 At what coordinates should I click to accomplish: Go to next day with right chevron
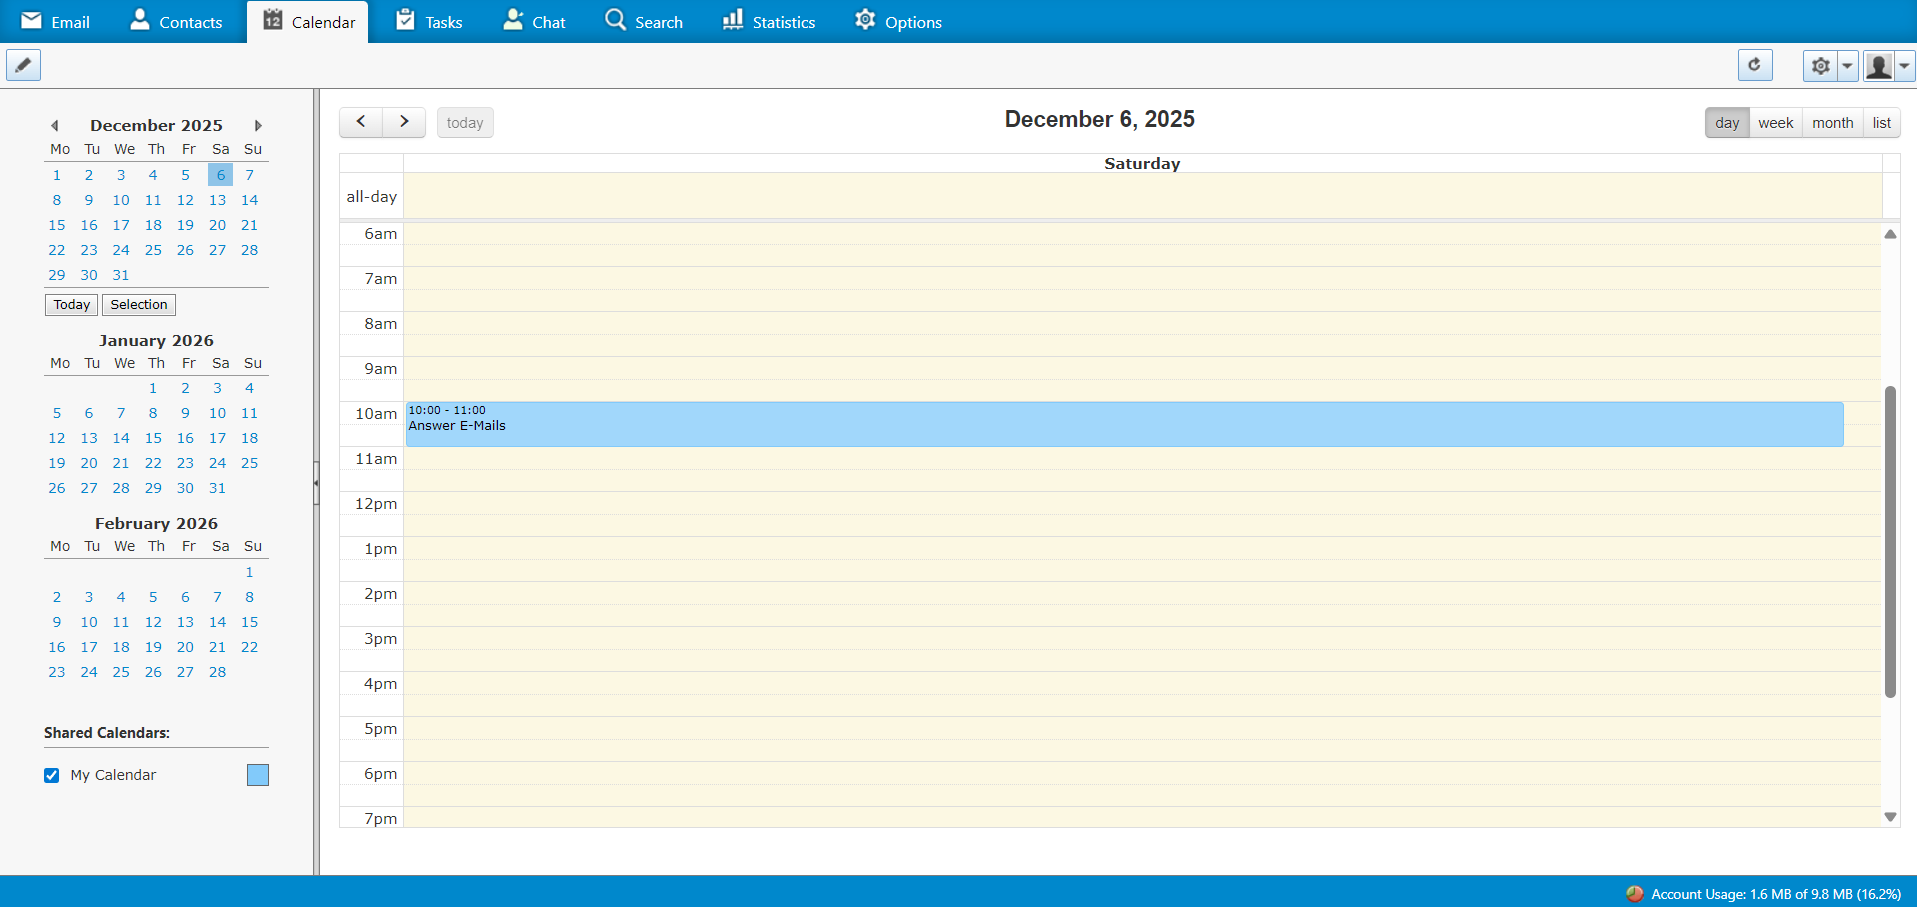coord(404,122)
